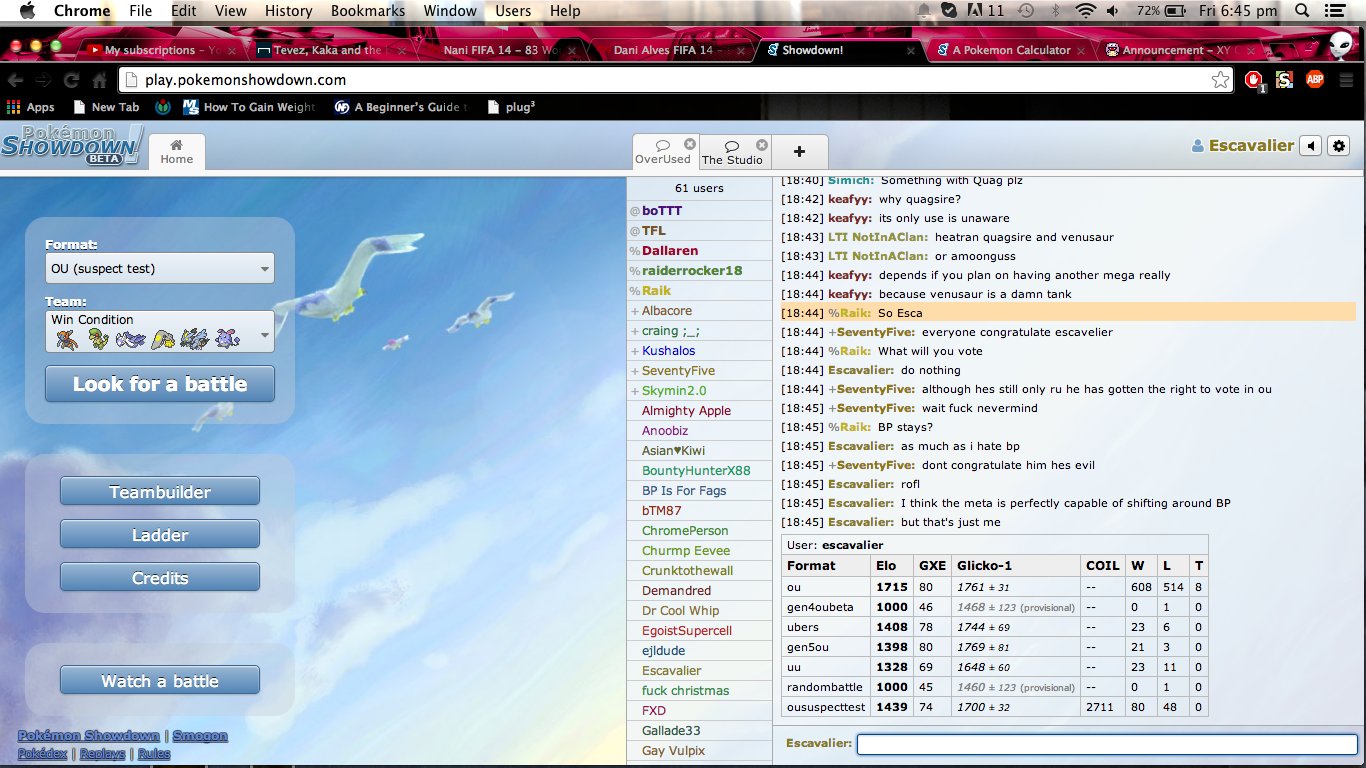Click the Watch a battle button
The height and width of the screenshot is (768, 1366).
[x=160, y=681]
